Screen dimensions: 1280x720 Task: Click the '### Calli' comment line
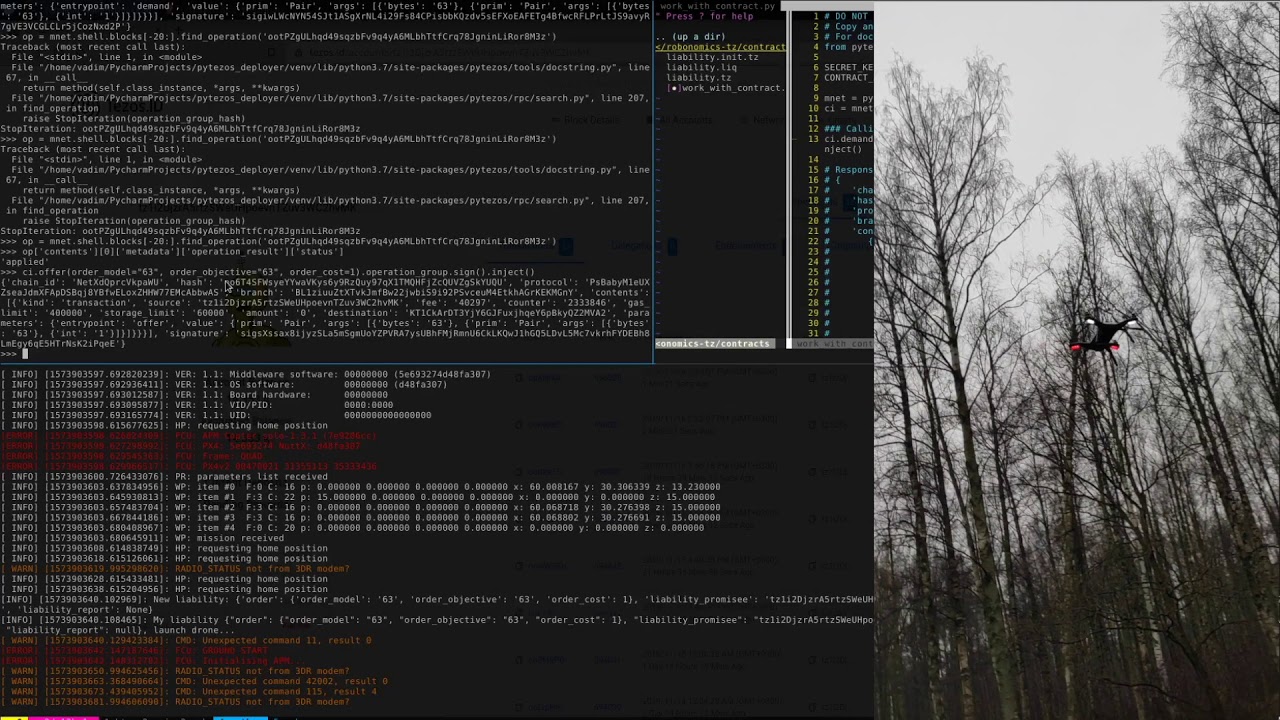[848, 129]
